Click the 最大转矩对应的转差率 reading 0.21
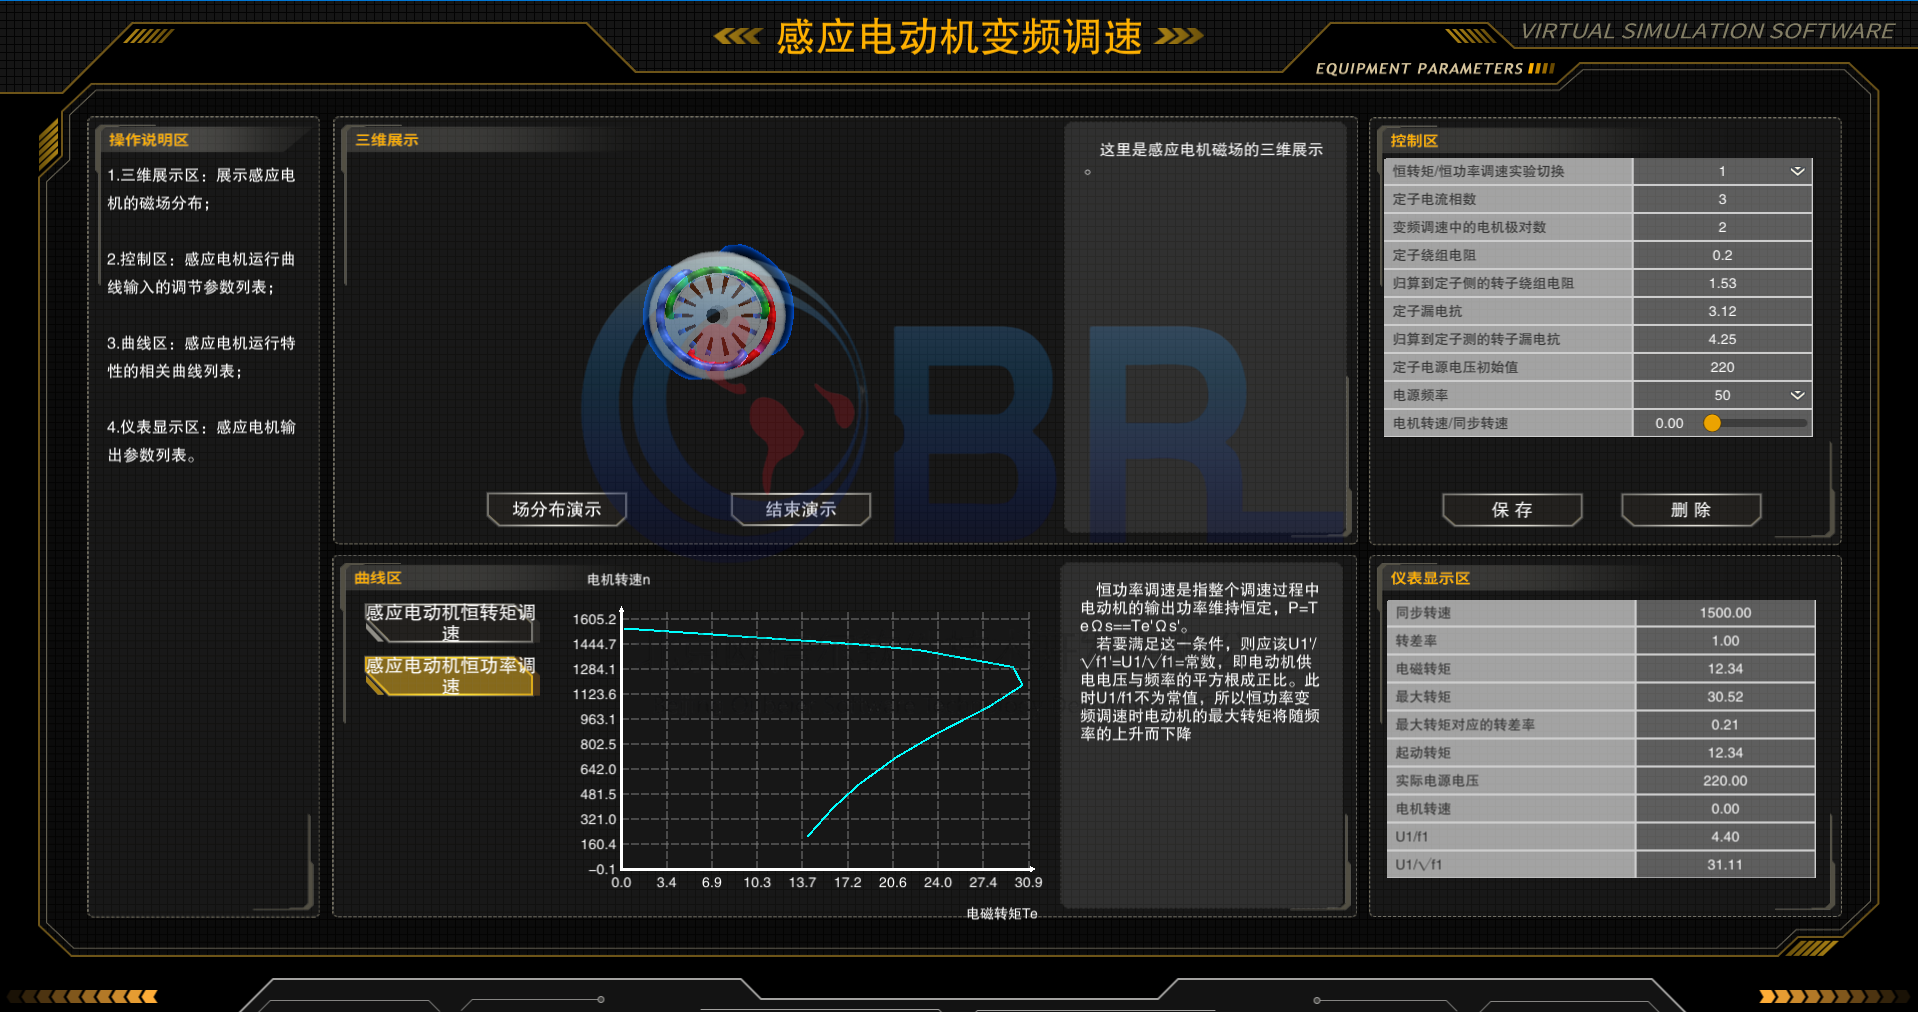This screenshot has height=1012, width=1918. click(1725, 724)
